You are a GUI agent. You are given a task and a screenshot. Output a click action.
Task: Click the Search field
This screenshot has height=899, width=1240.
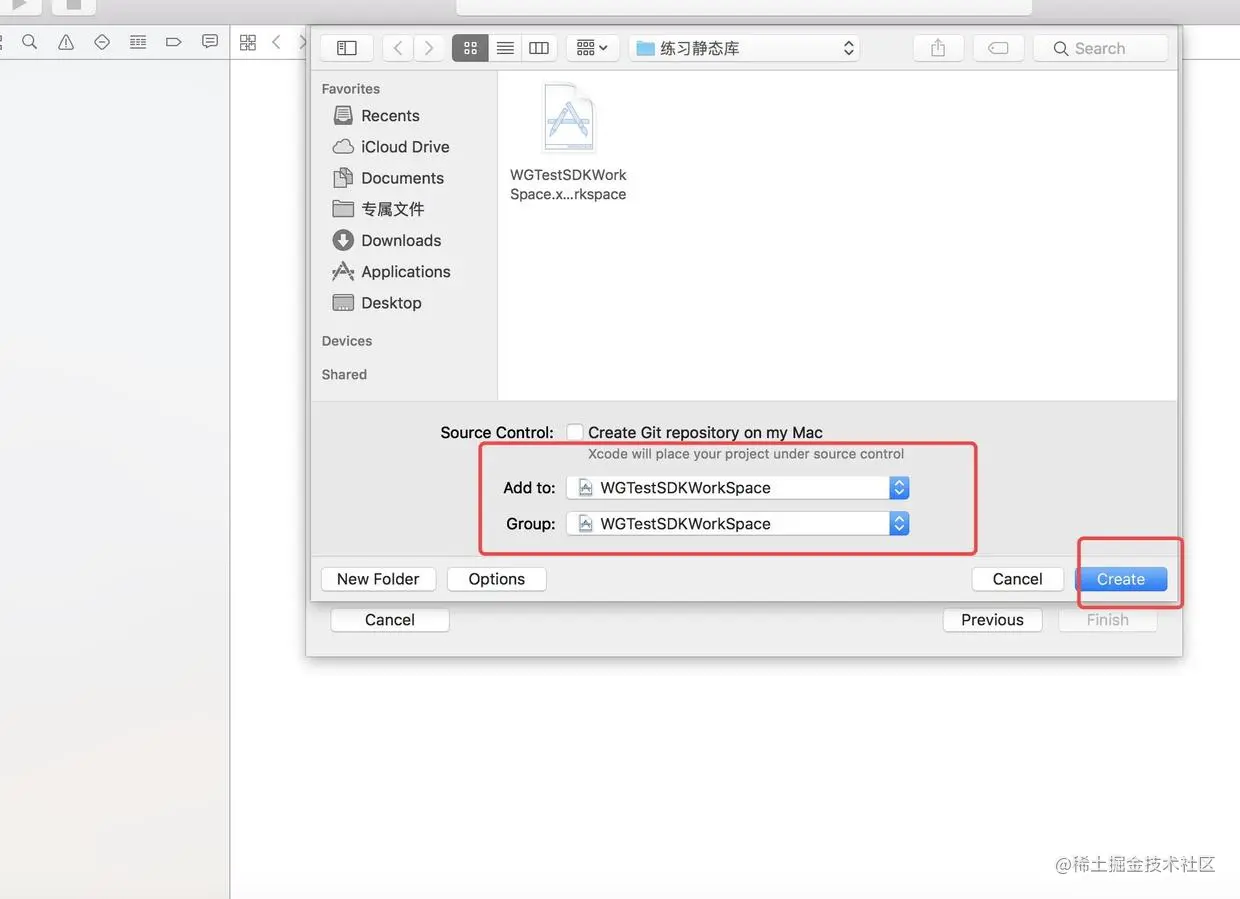pos(1100,48)
